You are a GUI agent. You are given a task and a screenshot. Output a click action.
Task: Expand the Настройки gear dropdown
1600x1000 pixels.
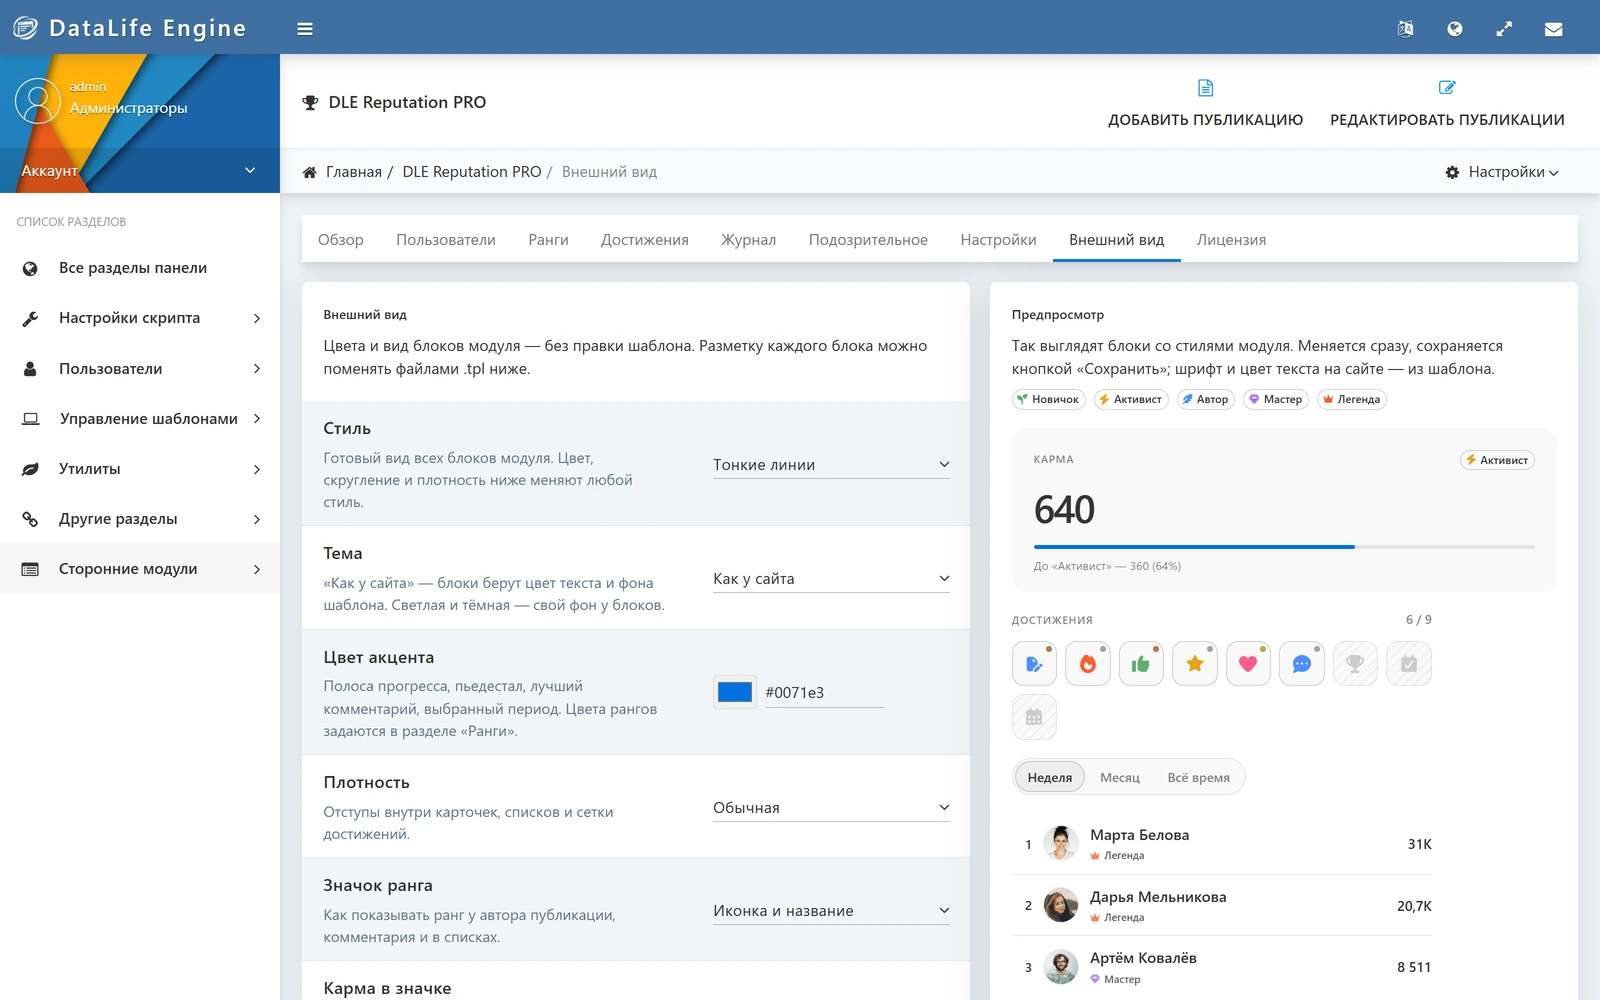pos(1502,172)
